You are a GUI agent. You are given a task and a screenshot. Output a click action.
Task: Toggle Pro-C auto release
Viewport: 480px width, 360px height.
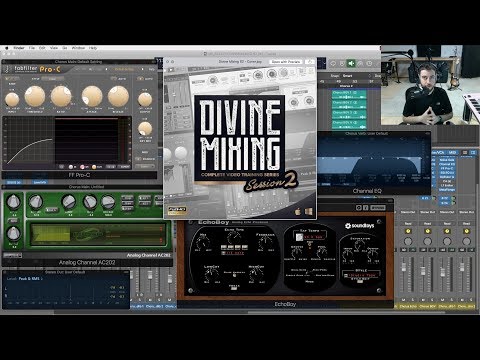(113, 79)
